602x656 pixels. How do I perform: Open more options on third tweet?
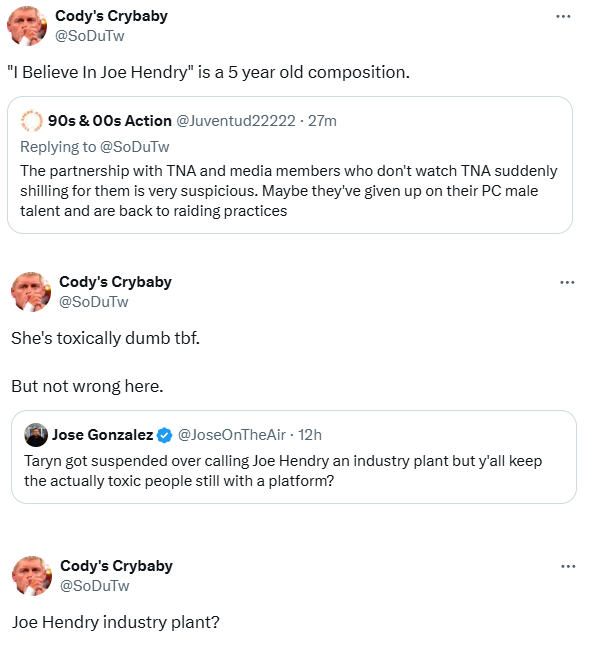(567, 567)
